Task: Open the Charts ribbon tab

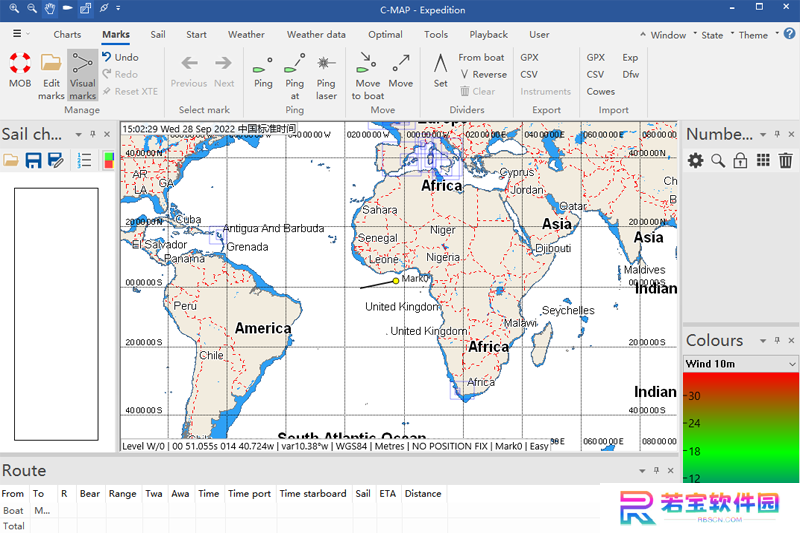Action: 67,35
